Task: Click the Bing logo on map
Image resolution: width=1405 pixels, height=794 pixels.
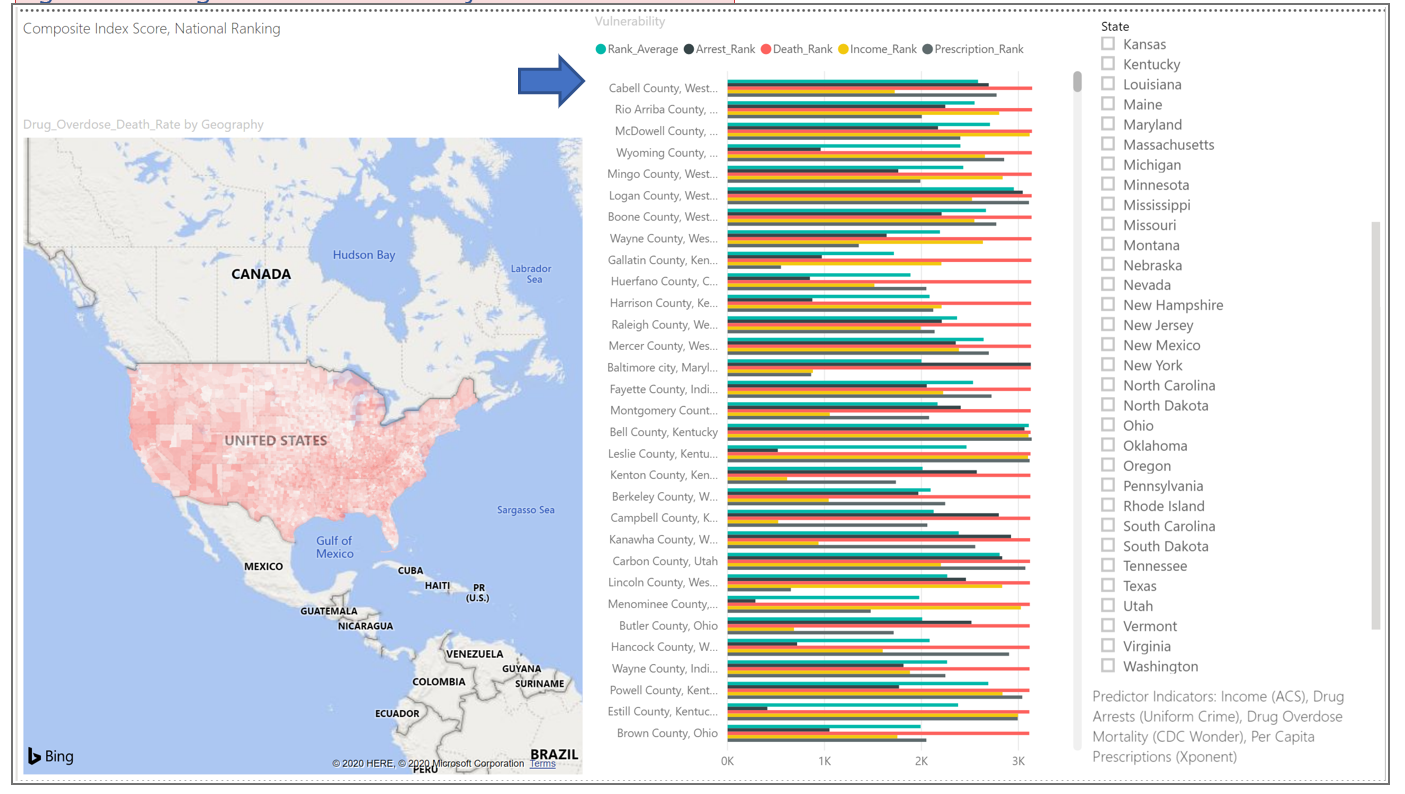Action: 50,756
